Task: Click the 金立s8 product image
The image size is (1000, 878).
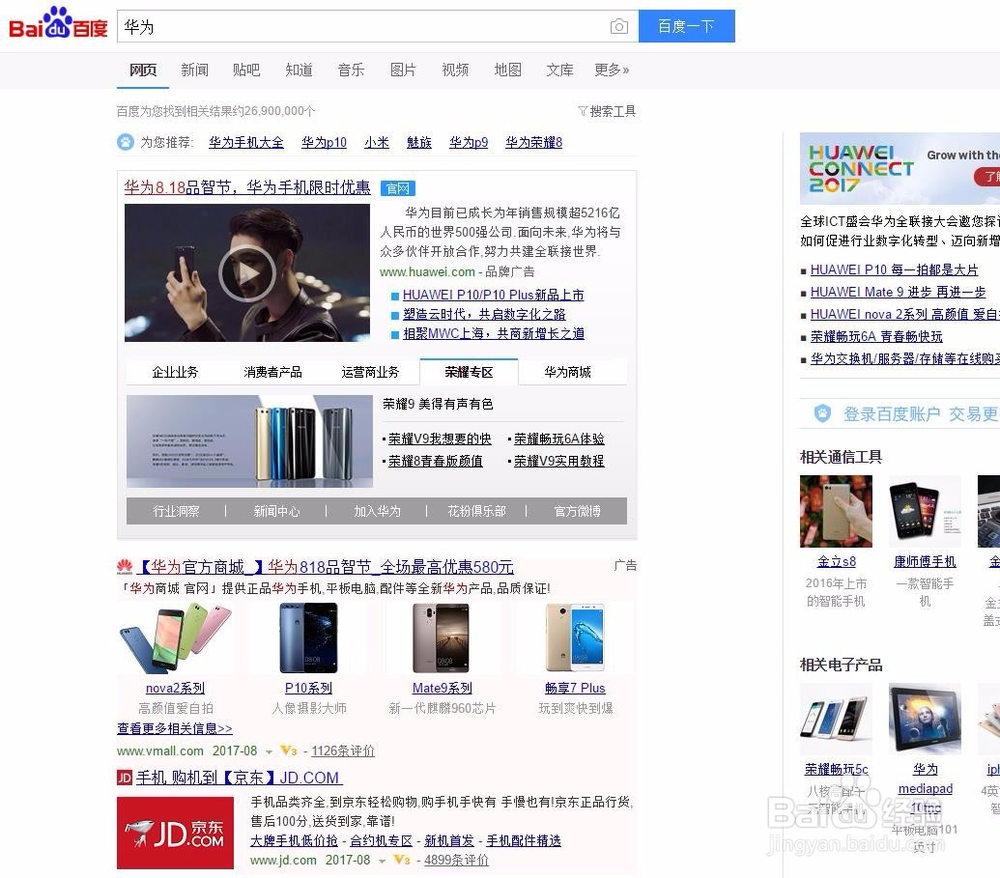Action: (836, 511)
